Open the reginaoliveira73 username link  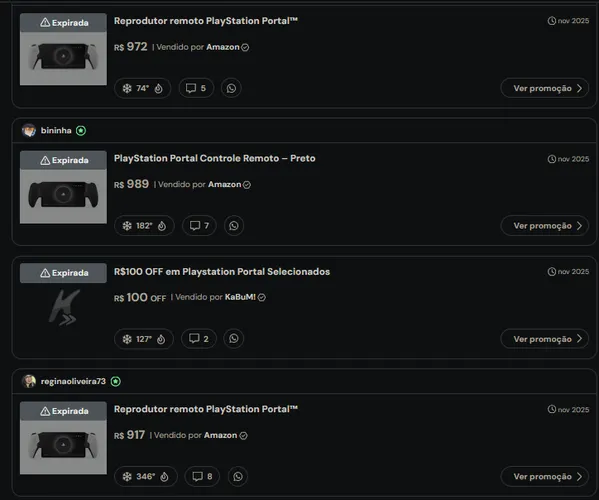pyautogui.click(x=73, y=381)
